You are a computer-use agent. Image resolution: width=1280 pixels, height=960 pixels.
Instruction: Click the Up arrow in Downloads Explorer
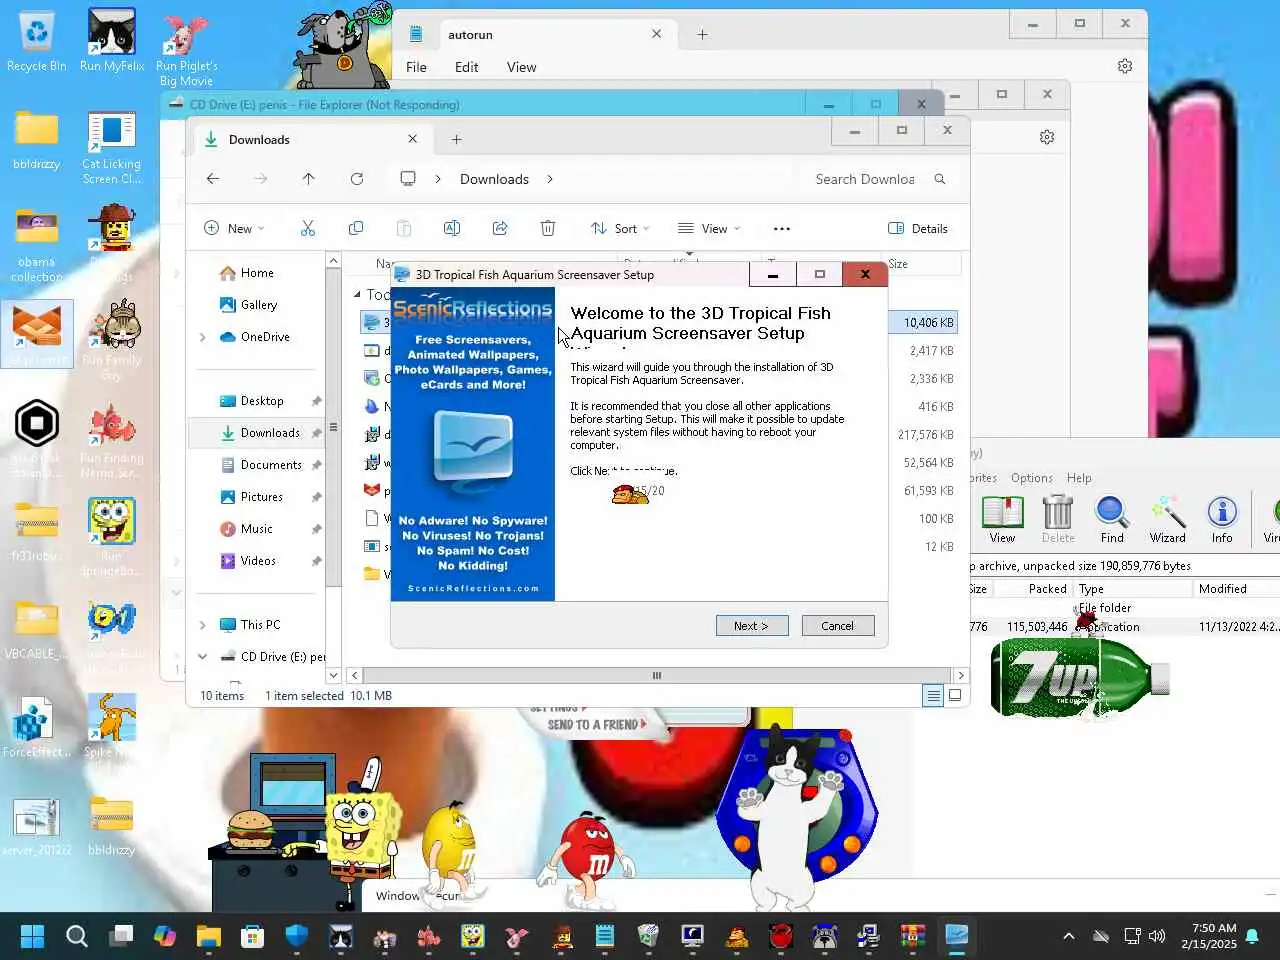308,179
